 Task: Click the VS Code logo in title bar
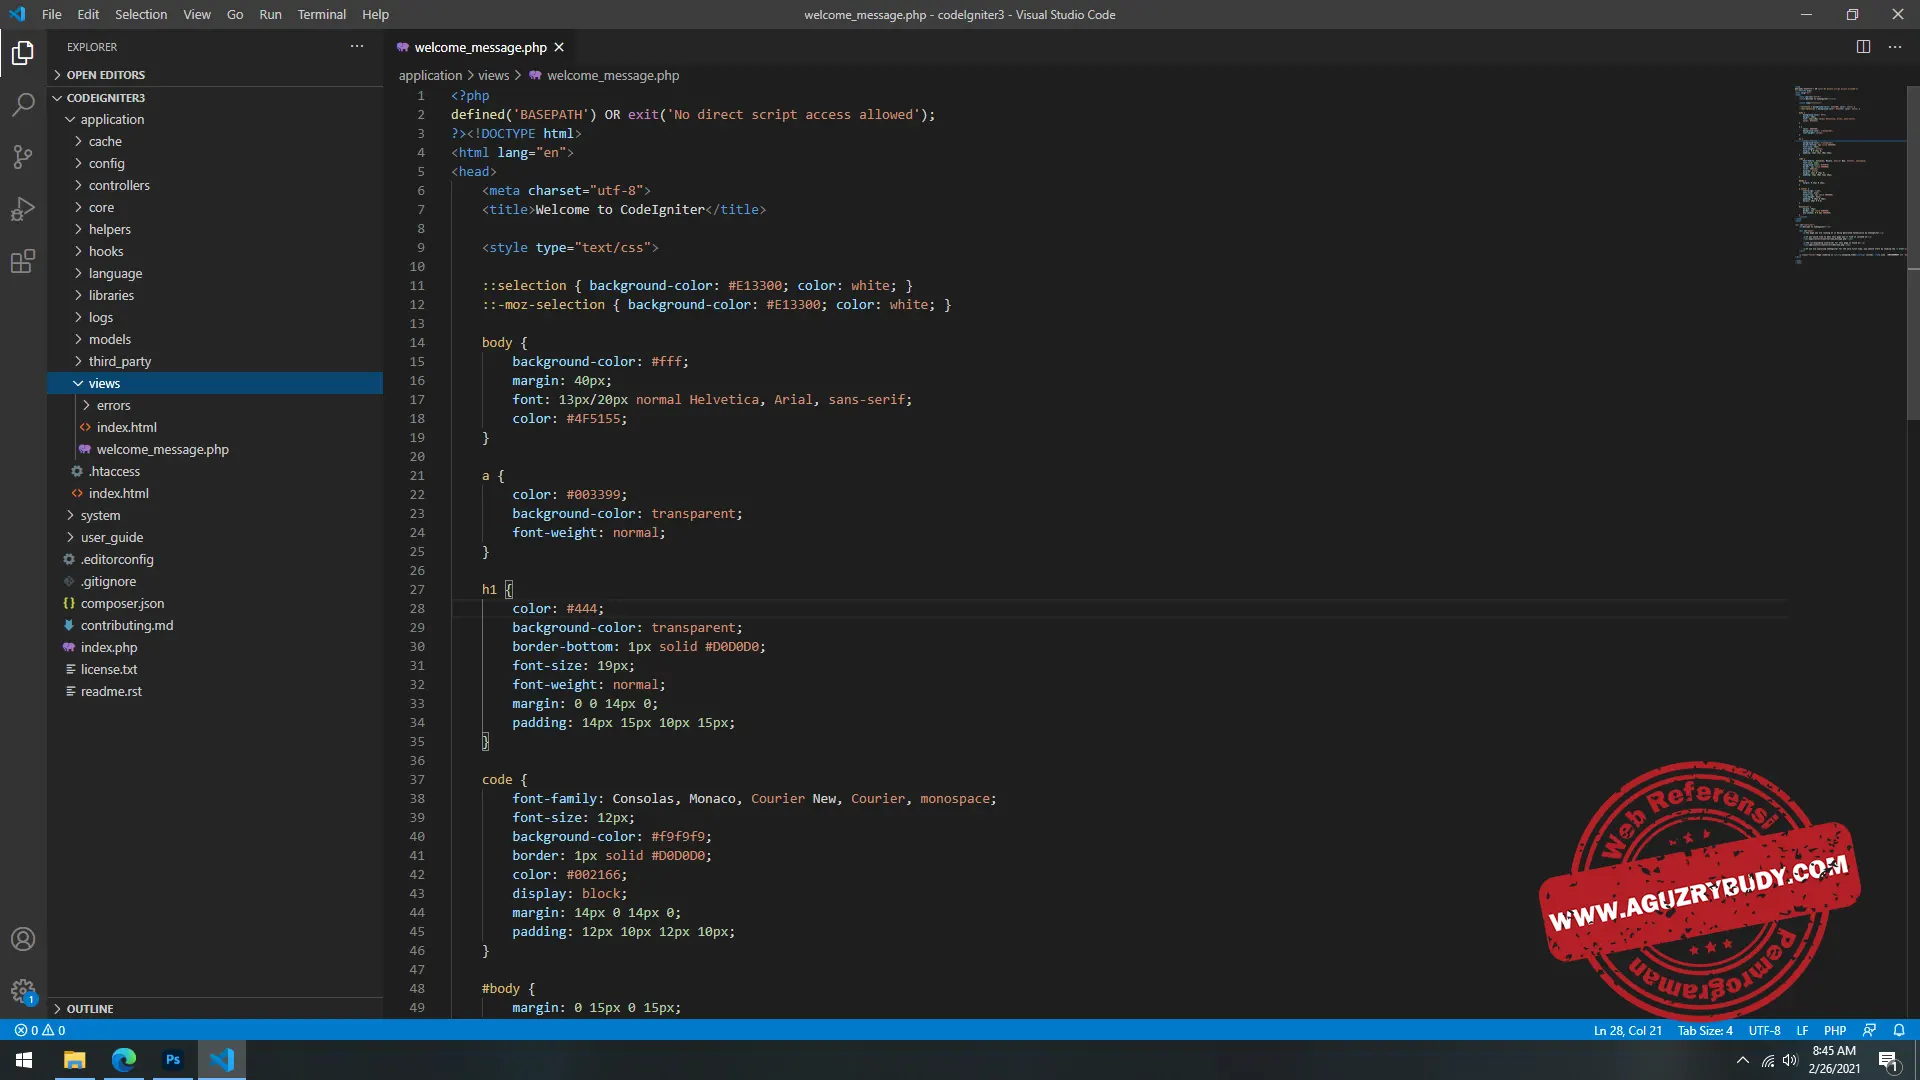coord(17,14)
